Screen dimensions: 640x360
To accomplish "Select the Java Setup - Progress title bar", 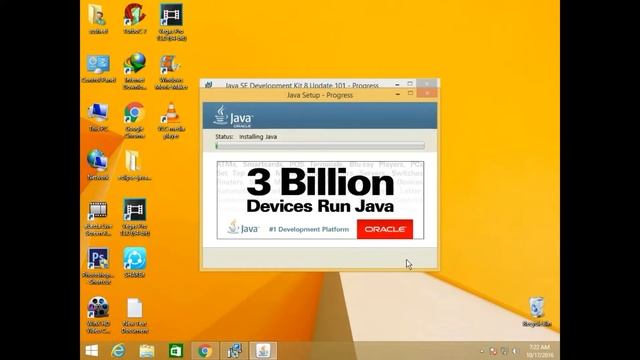I will click(320, 95).
